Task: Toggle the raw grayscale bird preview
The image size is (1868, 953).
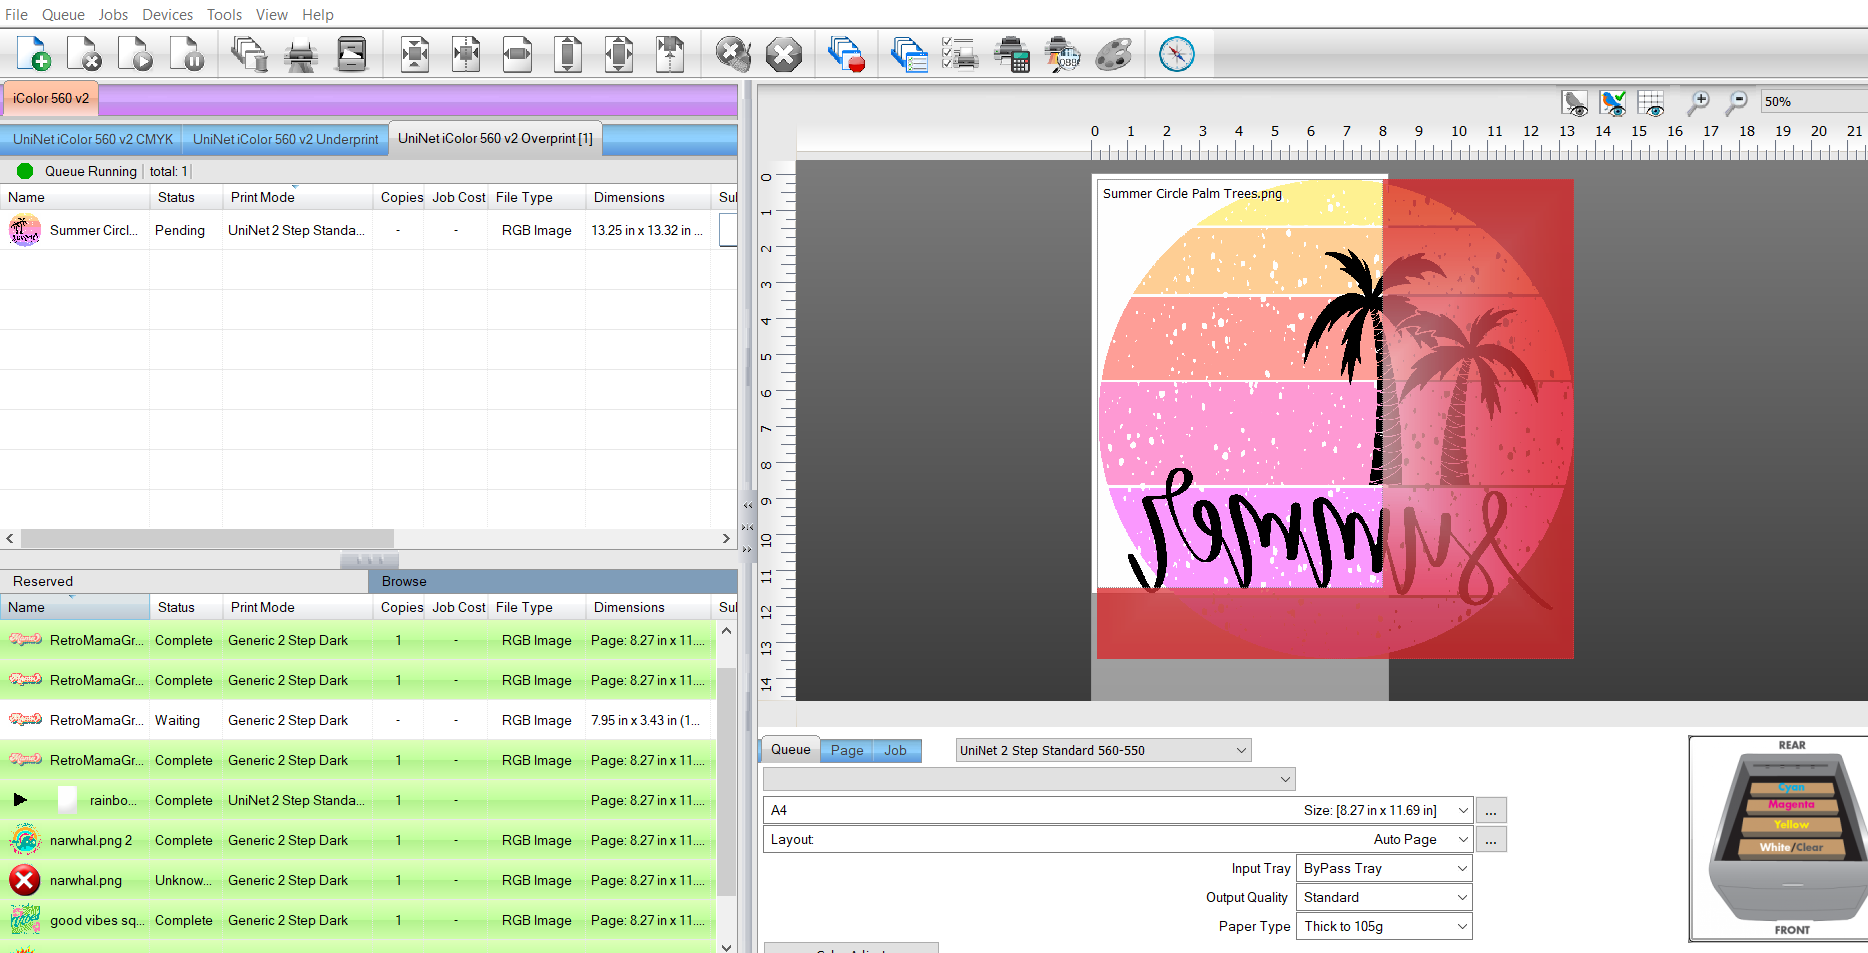Action: [x=1575, y=102]
